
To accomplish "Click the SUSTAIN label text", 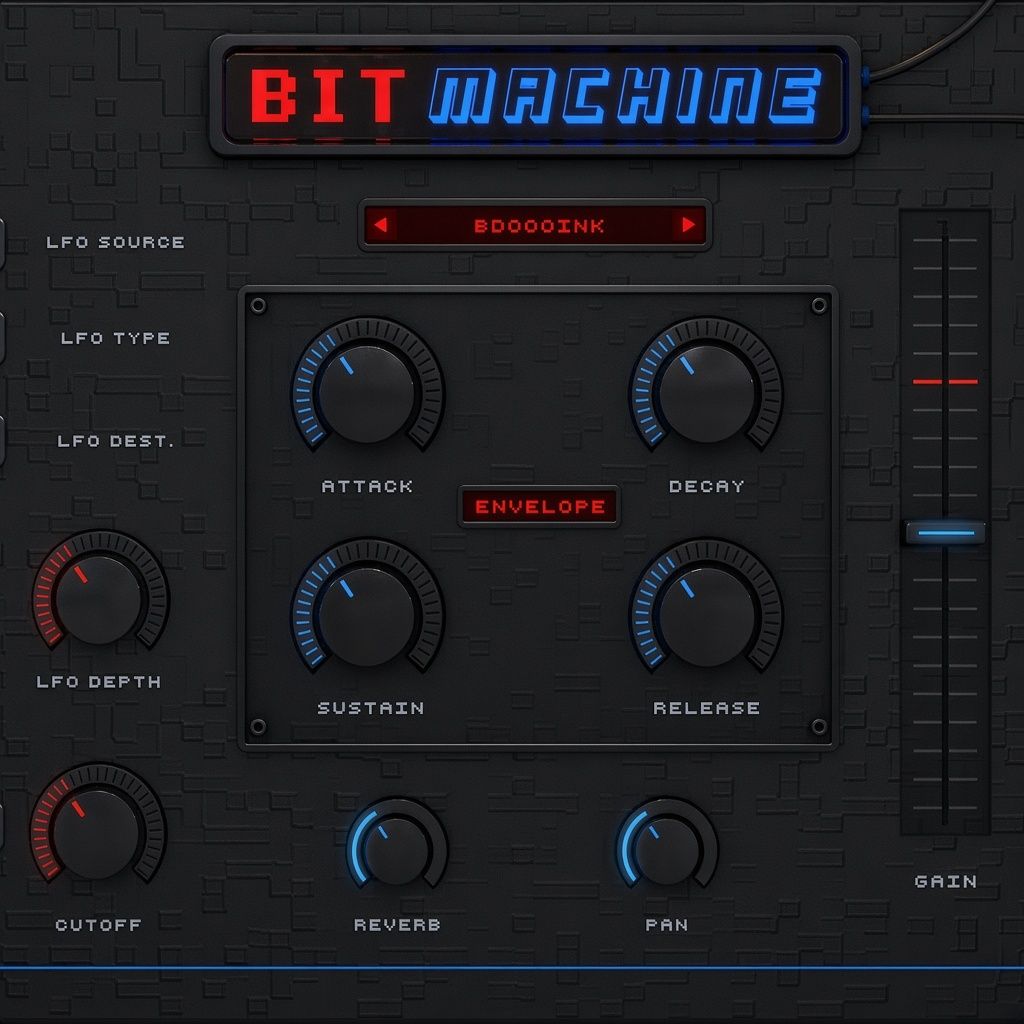I will tap(371, 709).
